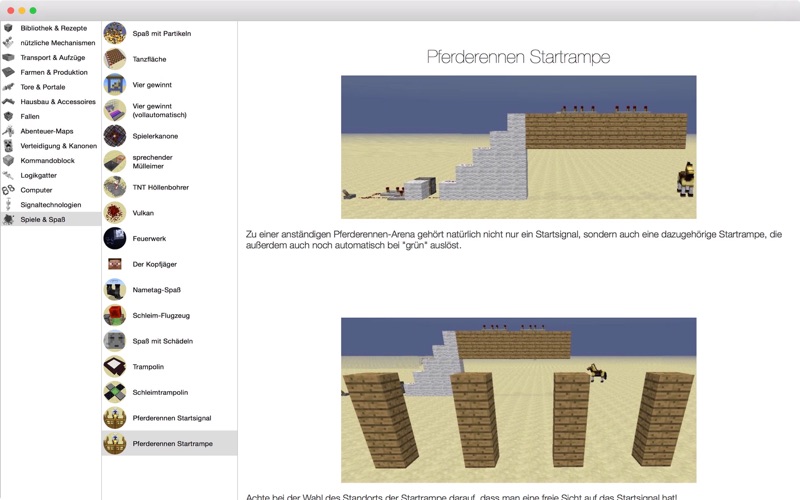Click the Fallen category icon
Image resolution: width=800 pixels, height=500 pixels.
(8, 116)
